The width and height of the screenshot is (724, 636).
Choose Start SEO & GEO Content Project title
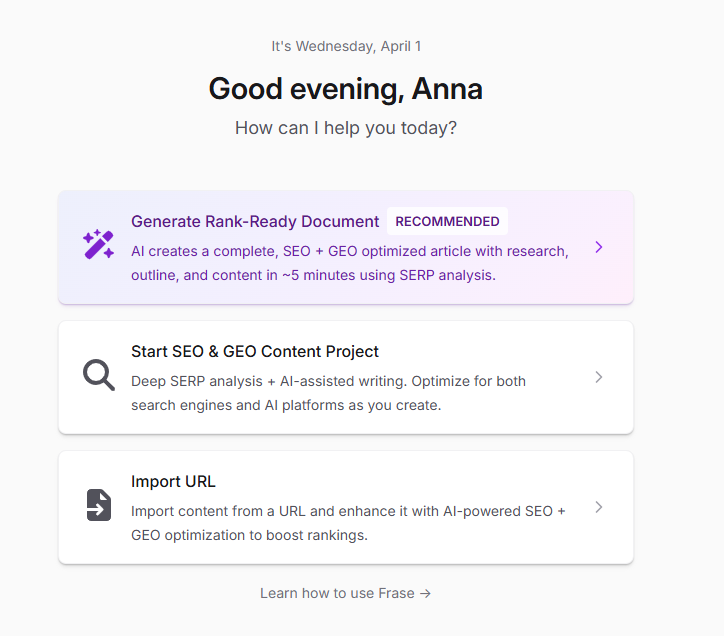255,352
